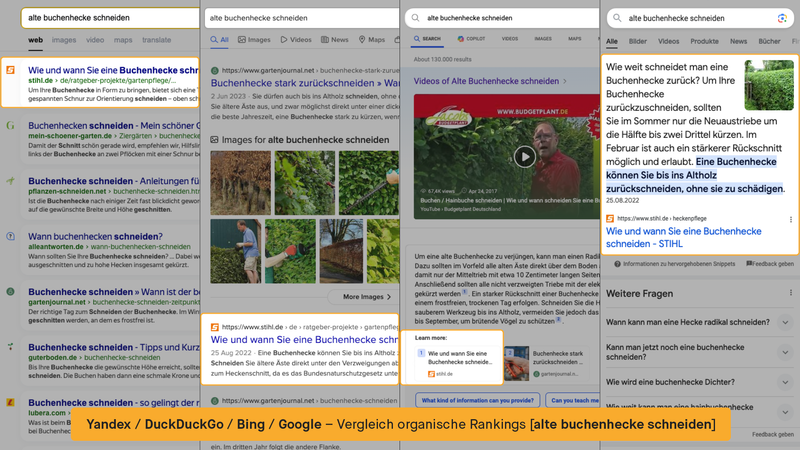This screenshot has width=800, height=450.
Task: Open the three-dot menu beside the stihl.de snippet
Action: (x=791, y=219)
